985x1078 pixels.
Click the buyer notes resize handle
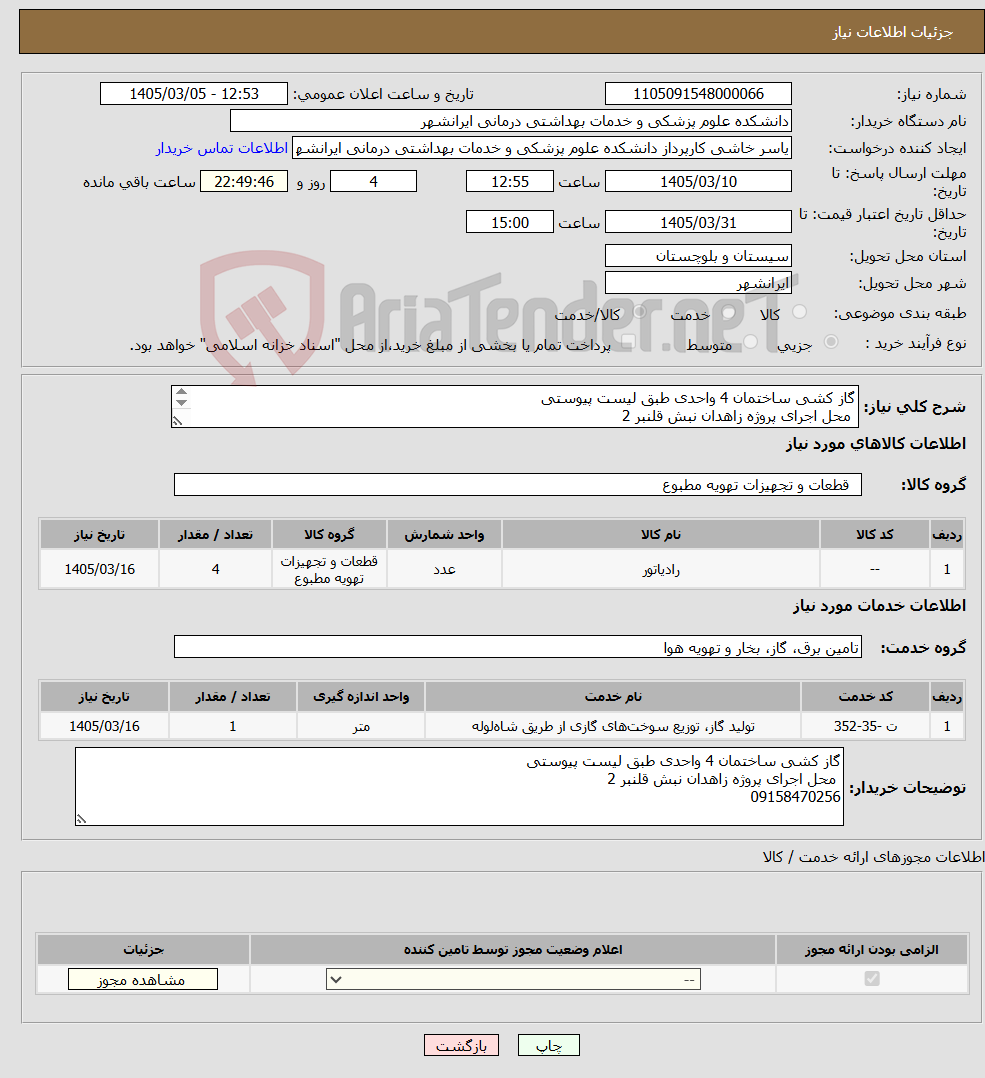[x=81, y=818]
